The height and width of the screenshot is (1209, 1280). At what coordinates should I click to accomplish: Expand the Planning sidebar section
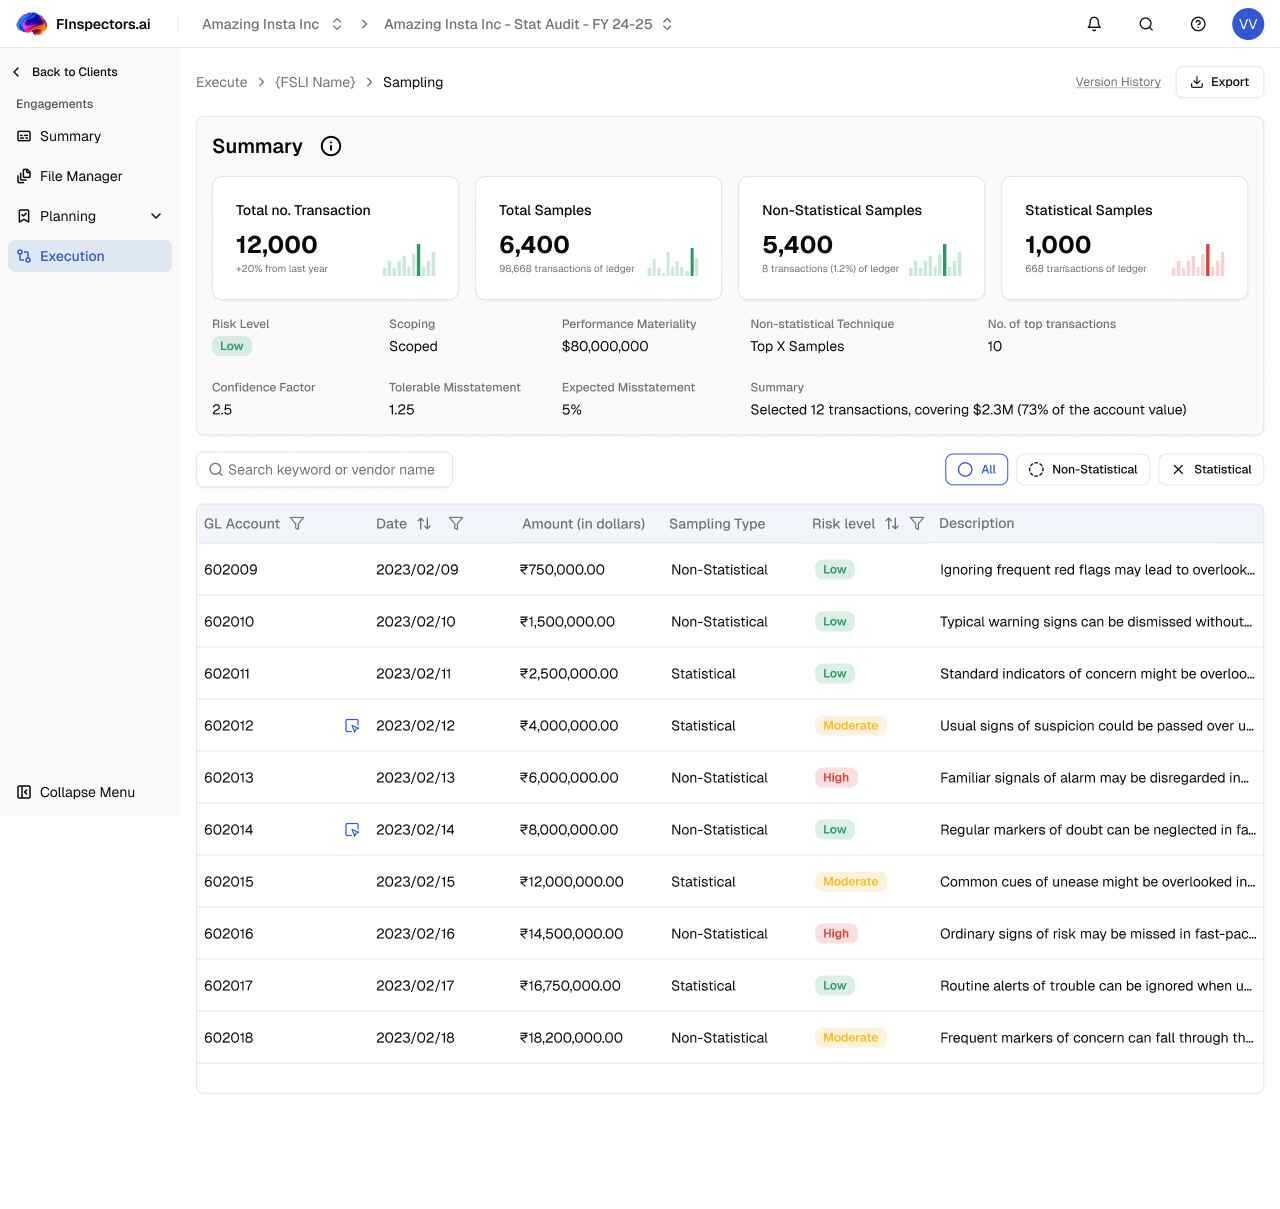coord(156,216)
